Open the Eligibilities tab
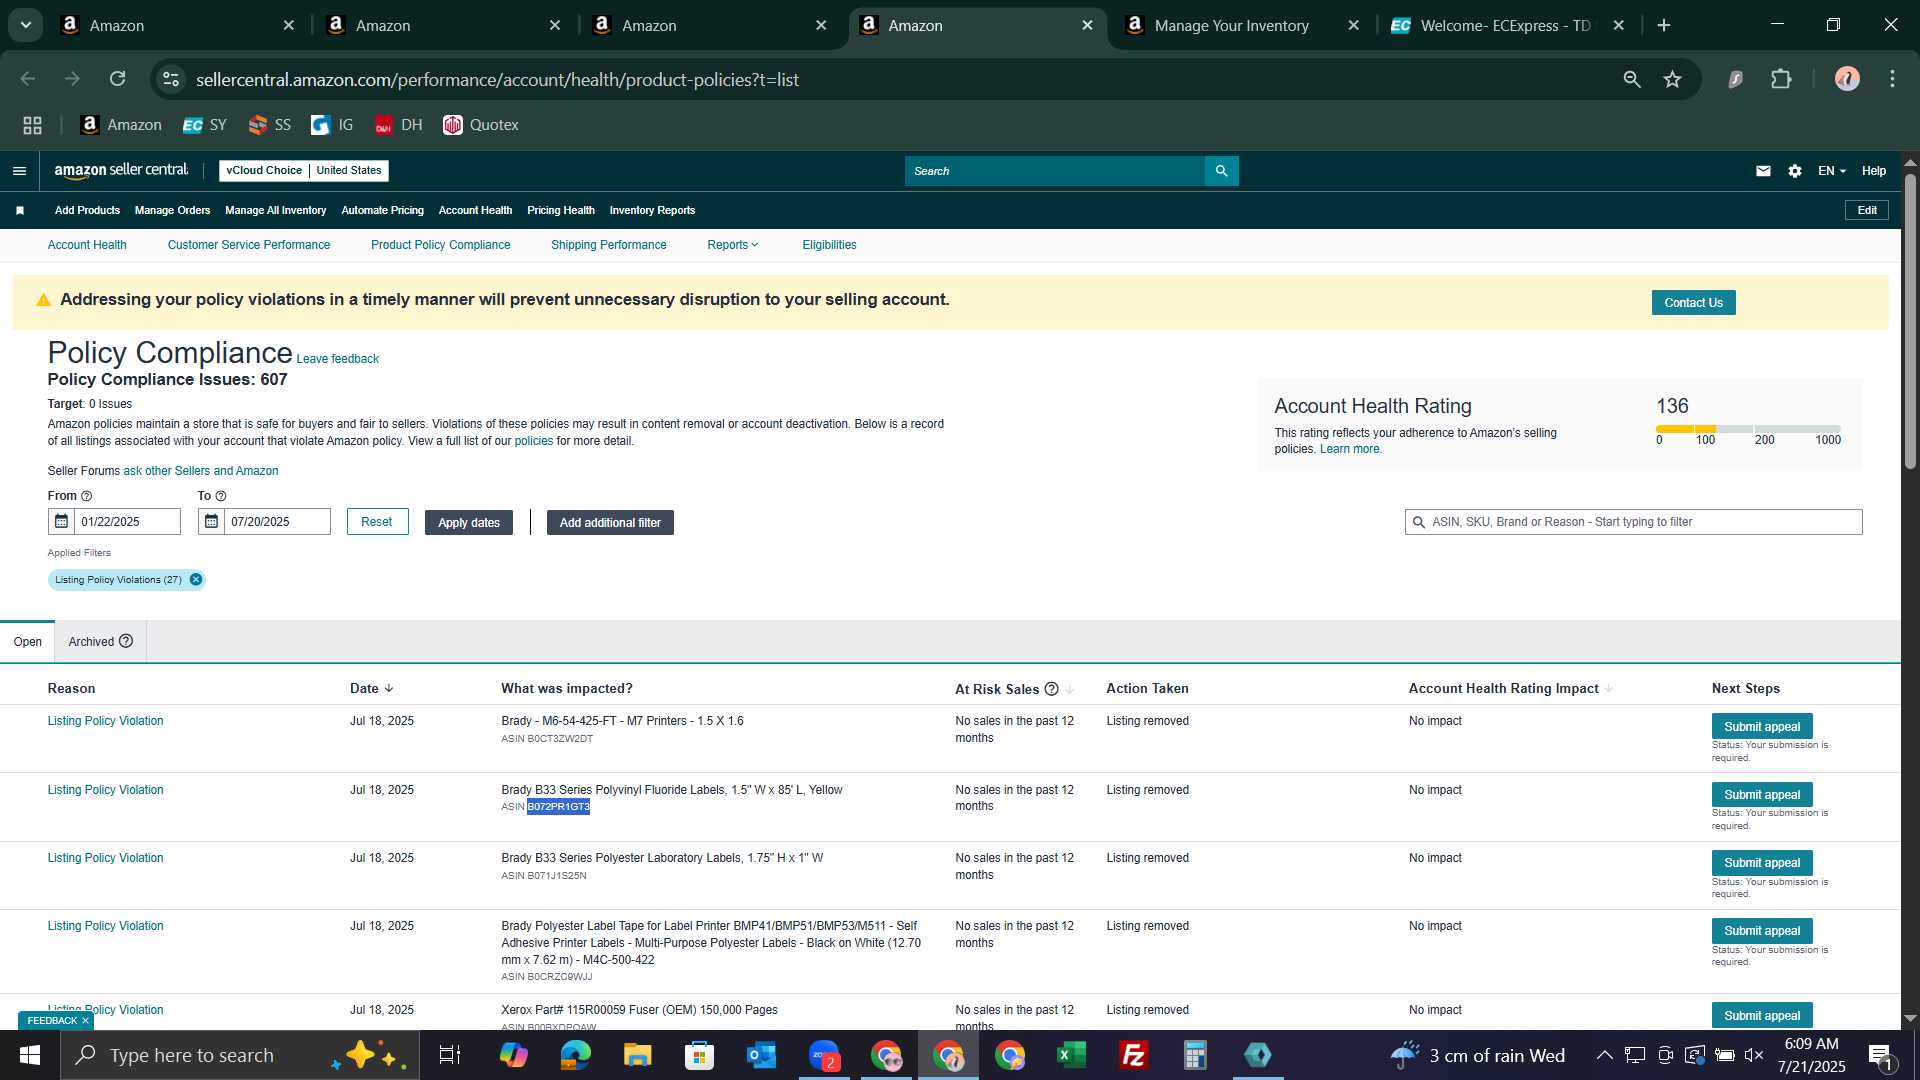 coord(829,245)
